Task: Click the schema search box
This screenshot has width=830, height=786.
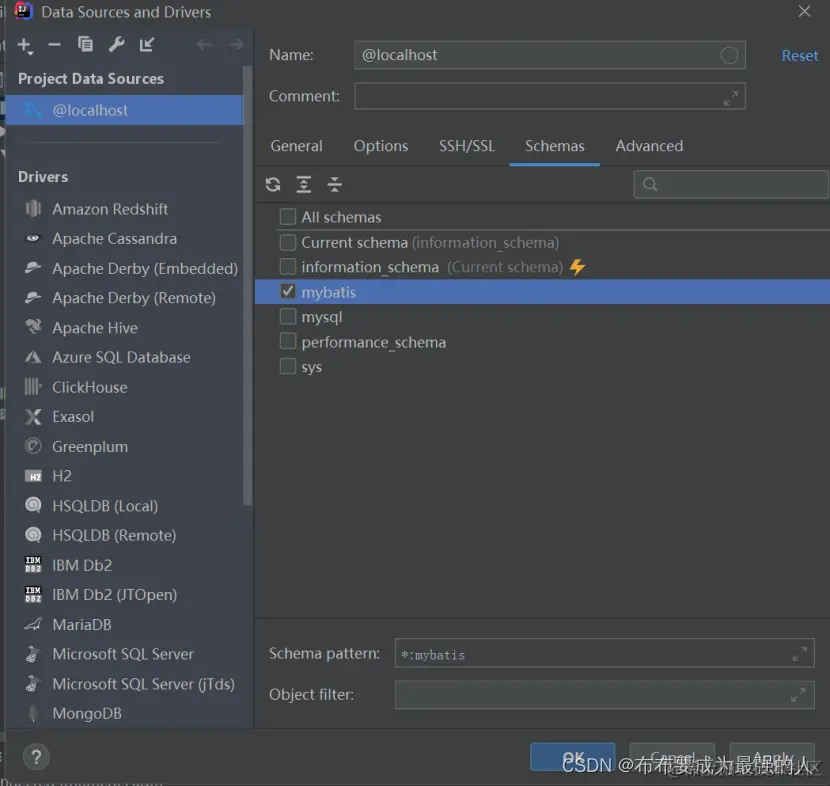Action: point(730,184)
